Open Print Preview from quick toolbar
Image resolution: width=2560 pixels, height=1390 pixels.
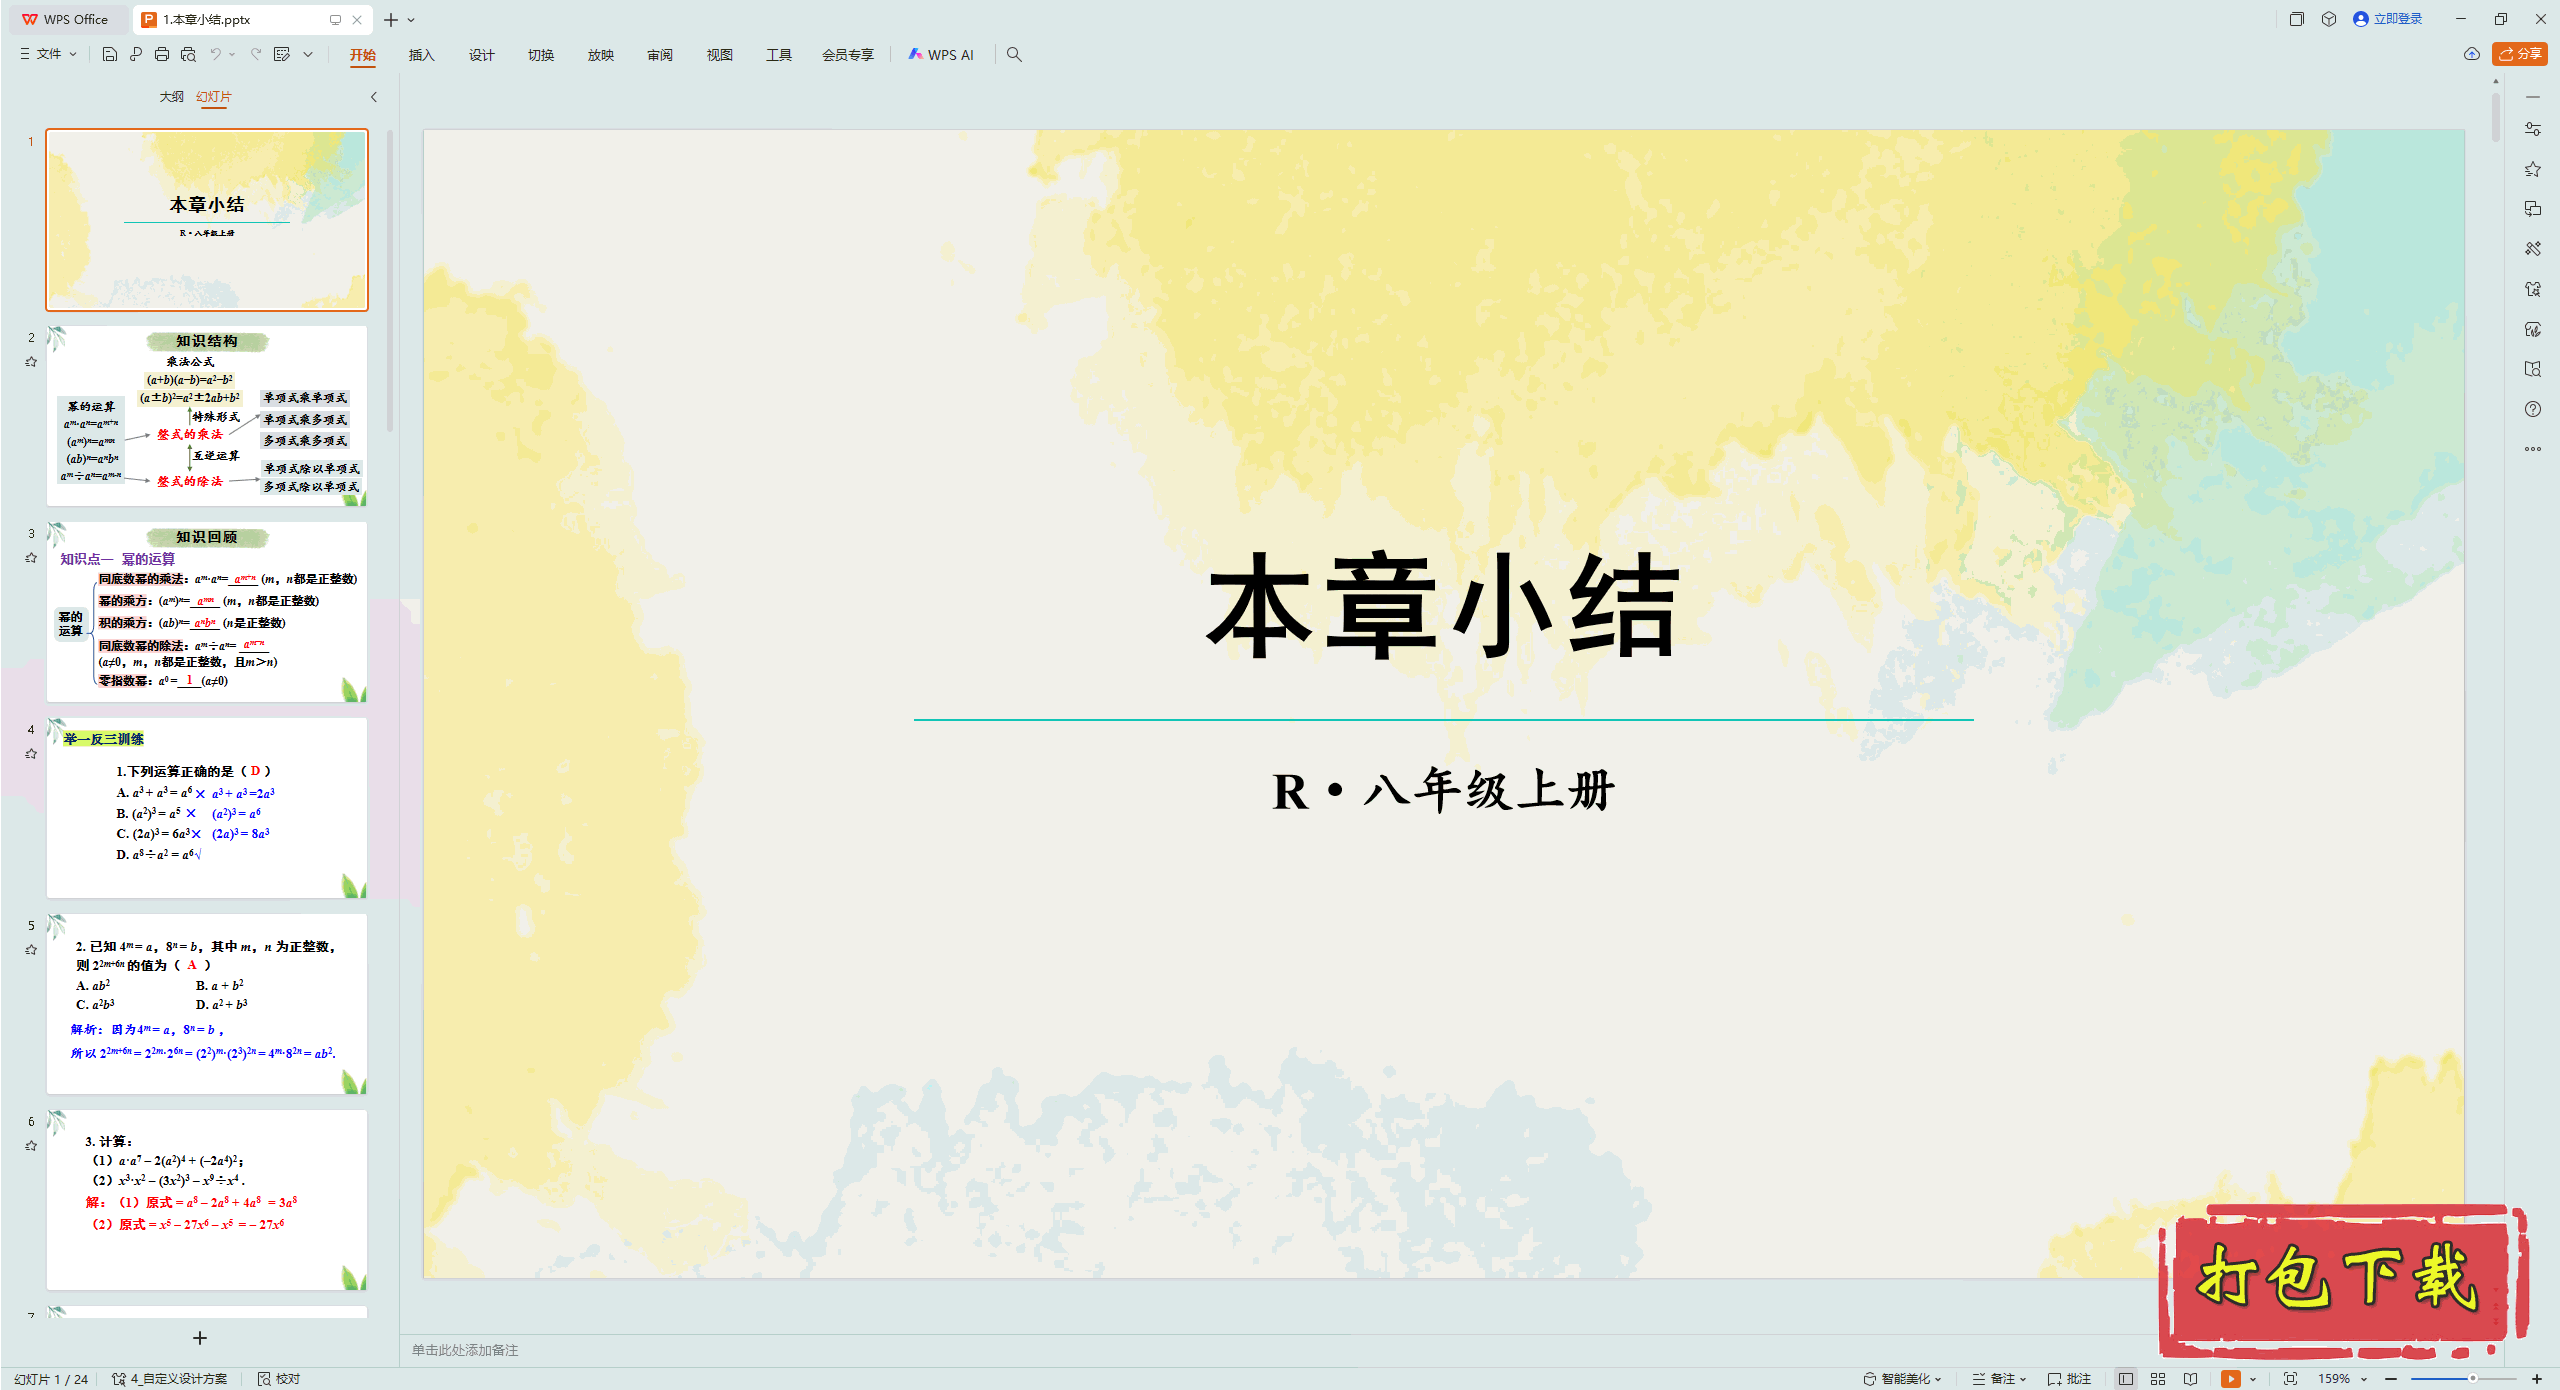click(x=188, y=54)
